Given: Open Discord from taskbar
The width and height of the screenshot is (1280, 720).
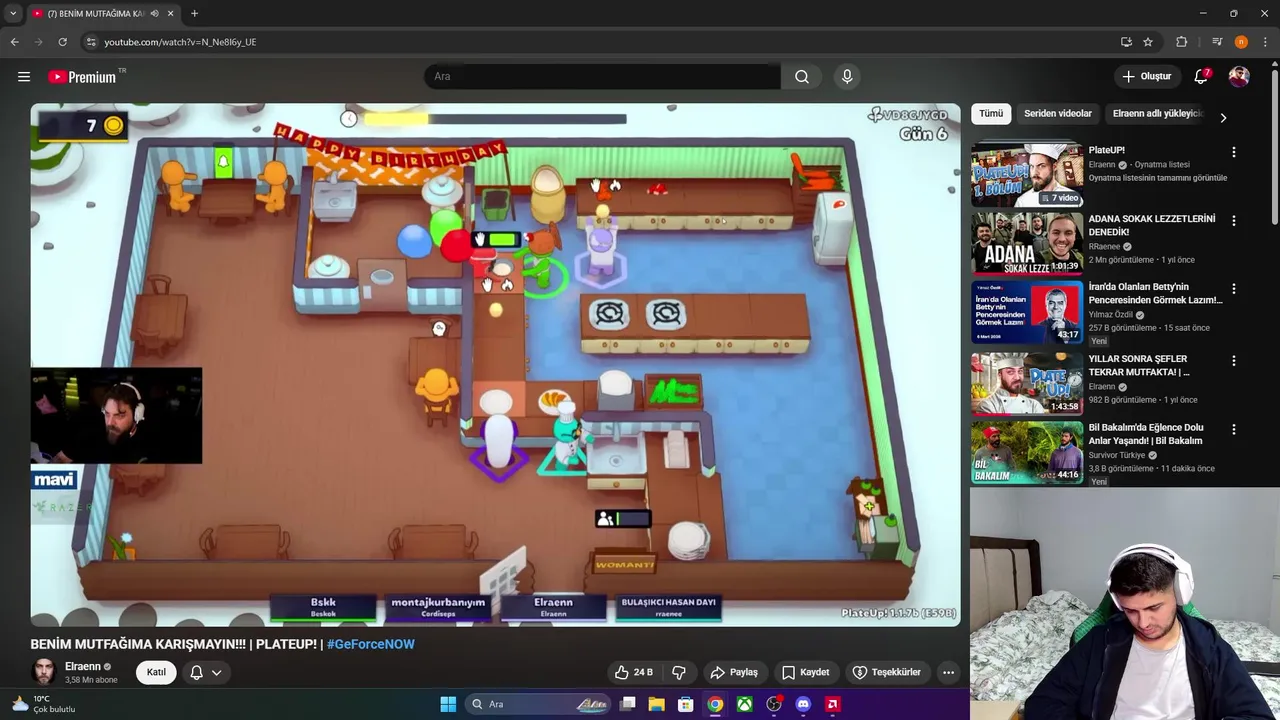Looking at the screenshot, I should pyautogui.click(x=803, y=704).
